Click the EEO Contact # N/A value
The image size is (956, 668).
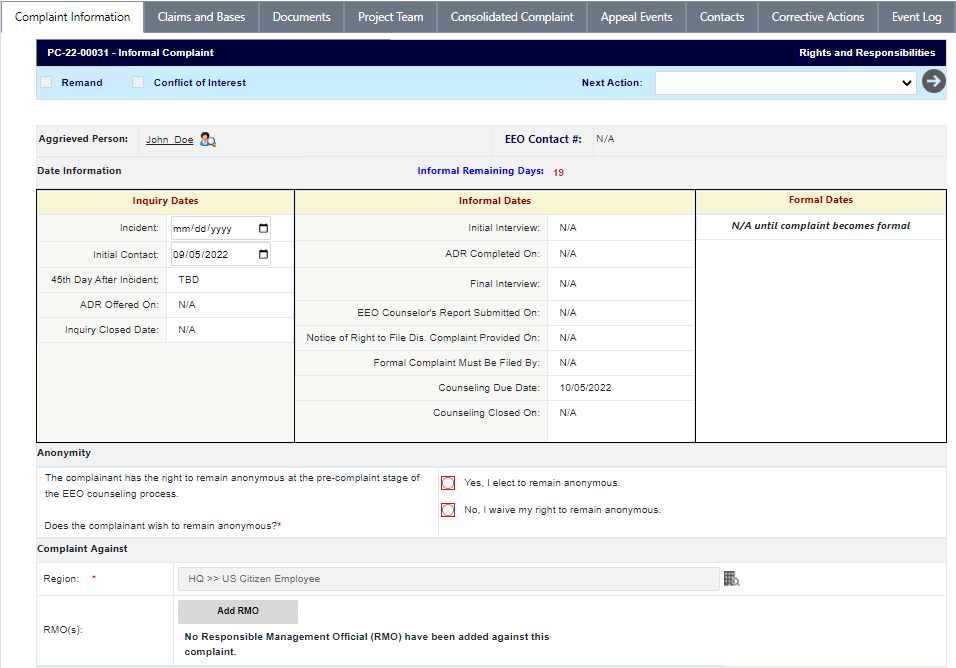coord(605,139)
